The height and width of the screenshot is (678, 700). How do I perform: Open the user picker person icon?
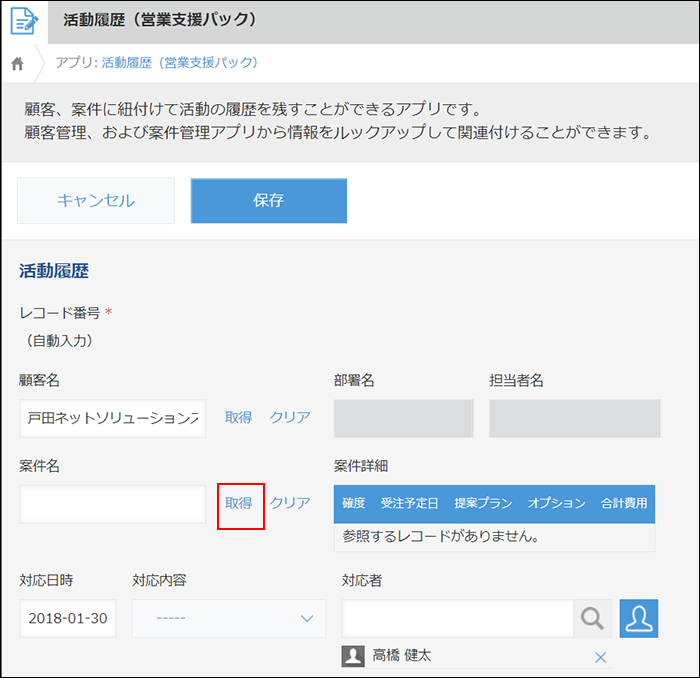[638, 618]
